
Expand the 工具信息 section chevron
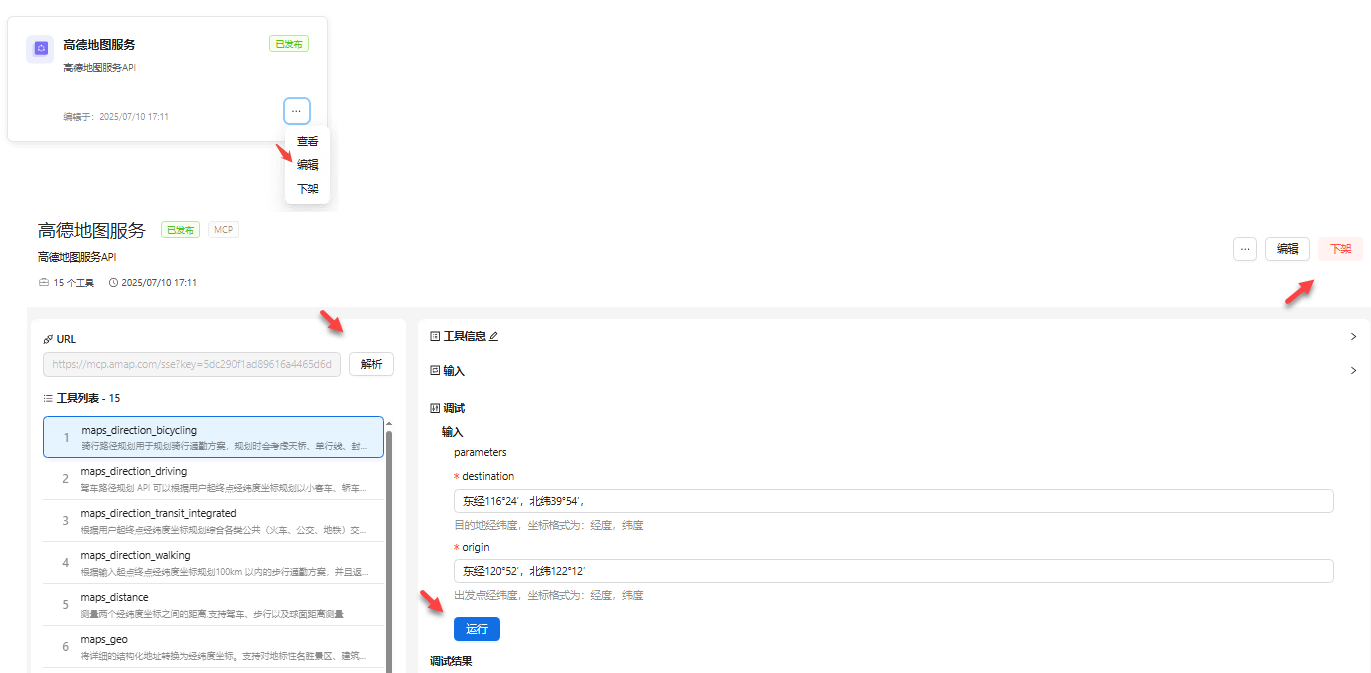[1353, 337]
